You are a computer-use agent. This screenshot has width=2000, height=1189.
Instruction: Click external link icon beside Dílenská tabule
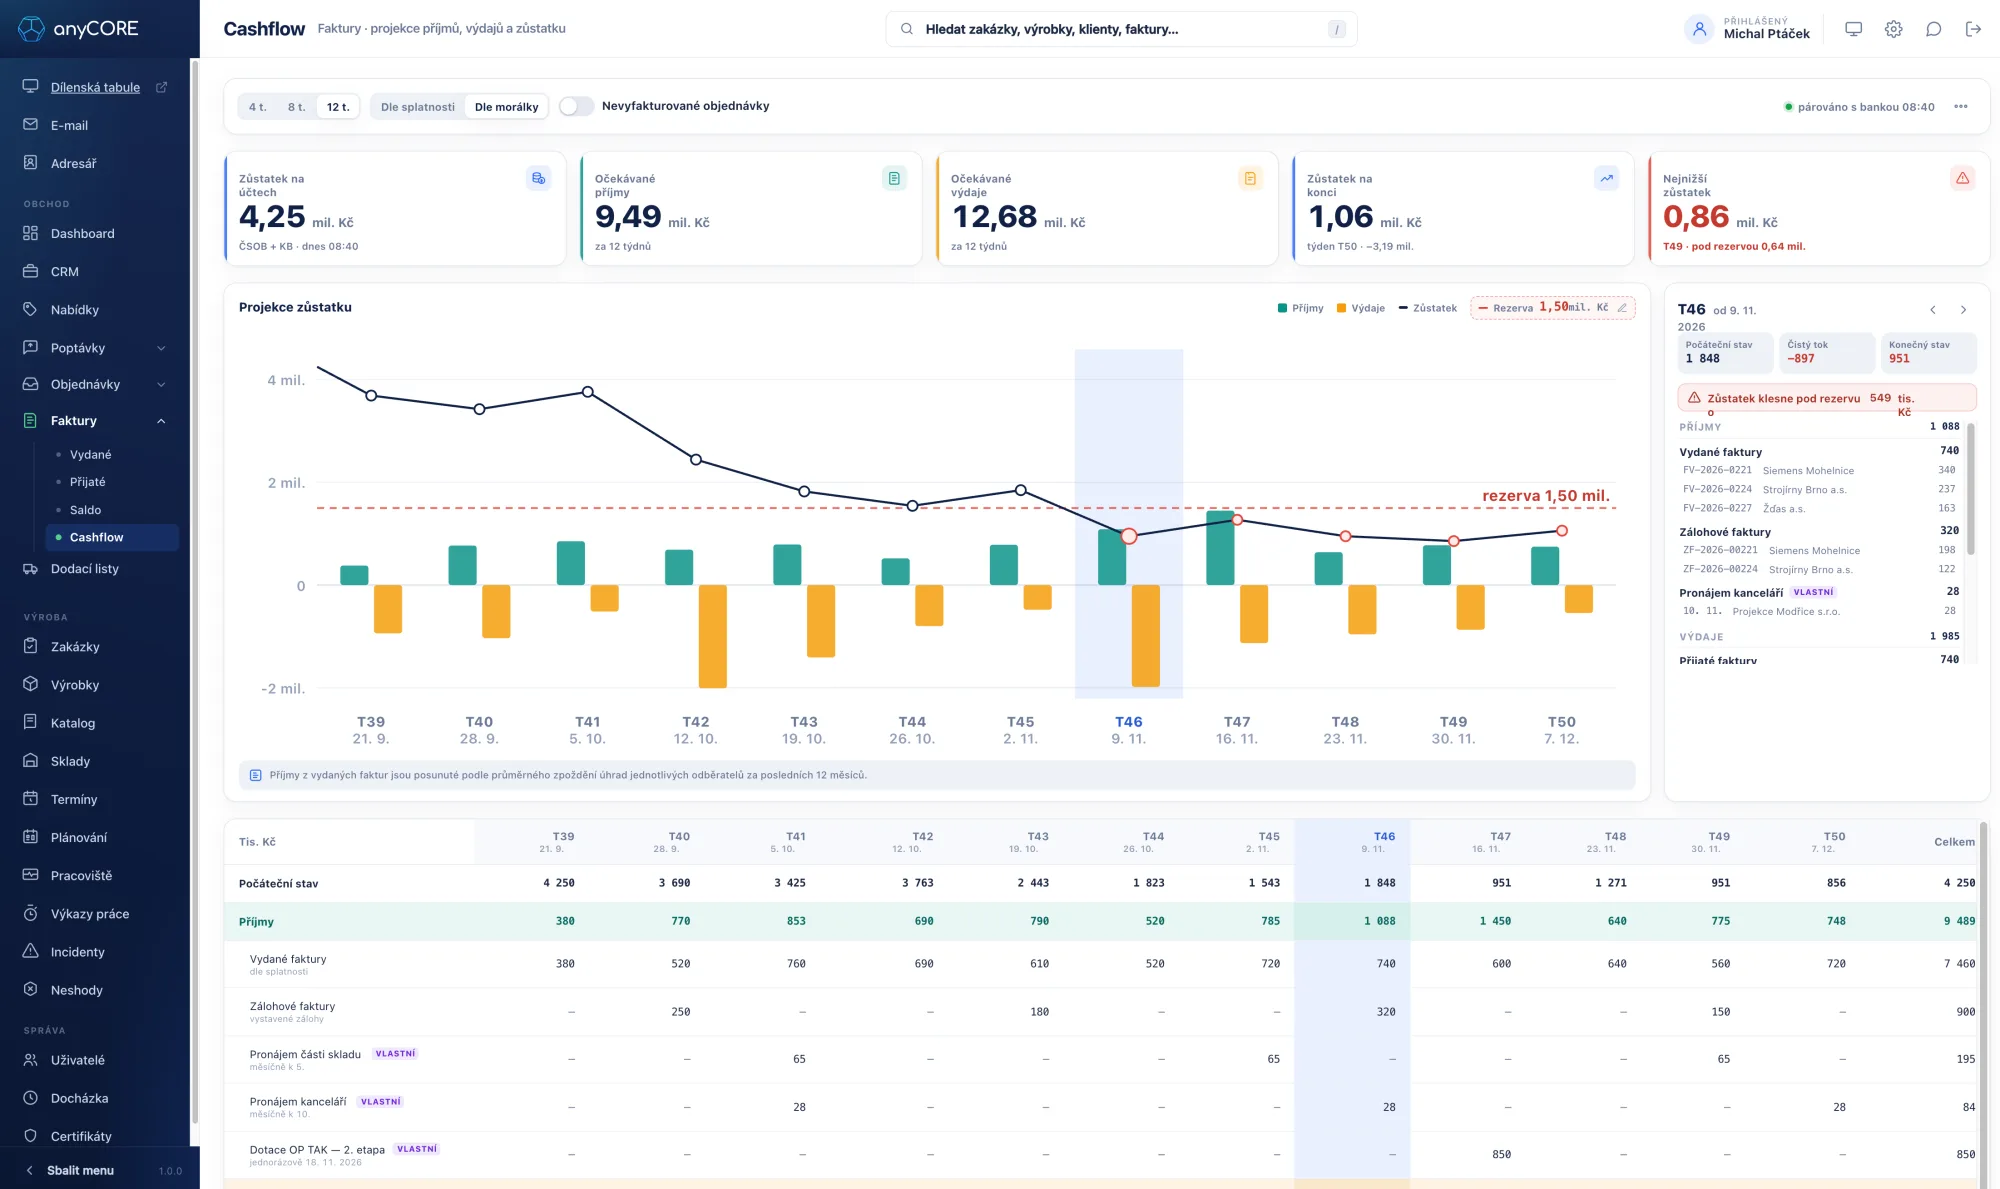point(161,88)
